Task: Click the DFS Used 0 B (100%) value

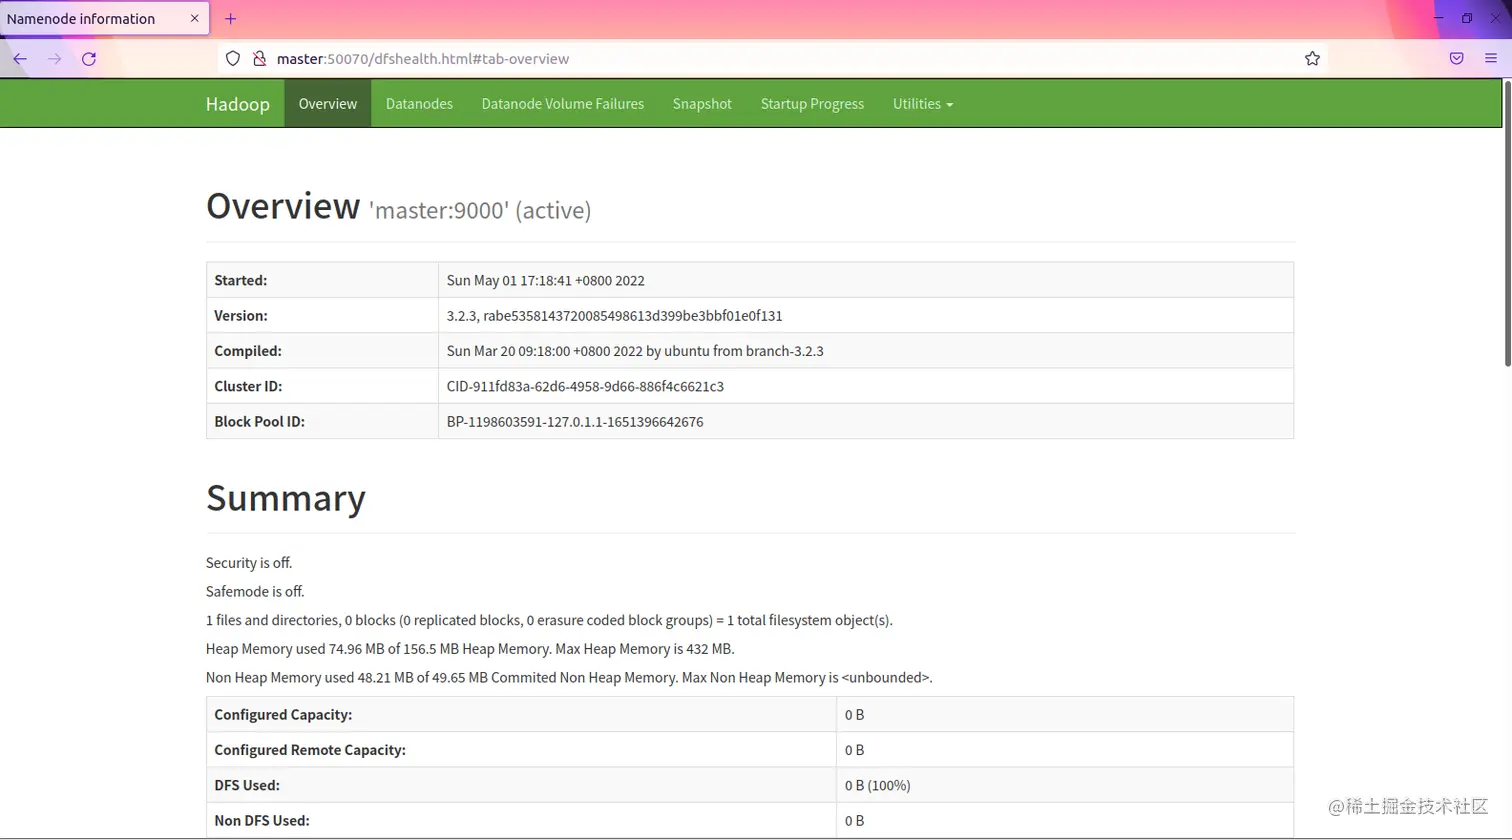Action: tap(878, 786)
